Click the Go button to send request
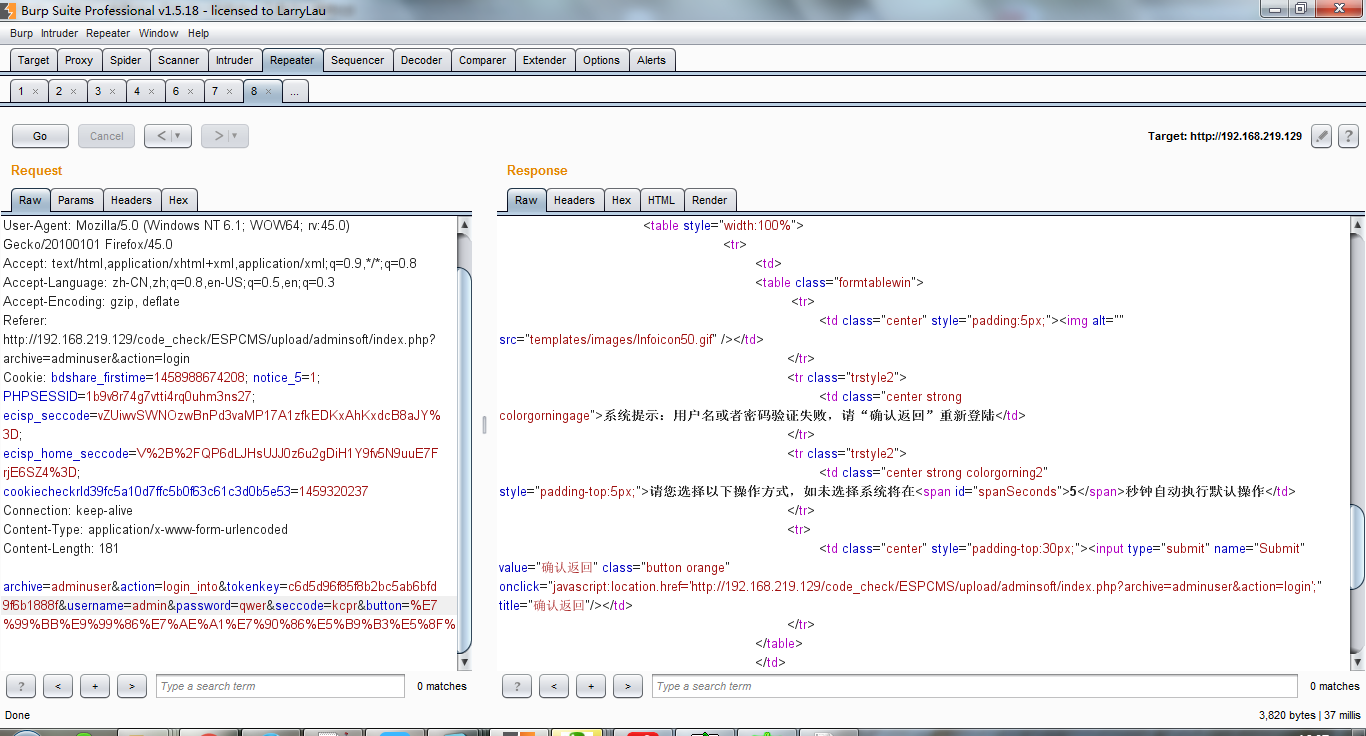The image size is (1366, 736). click(40, 136)
